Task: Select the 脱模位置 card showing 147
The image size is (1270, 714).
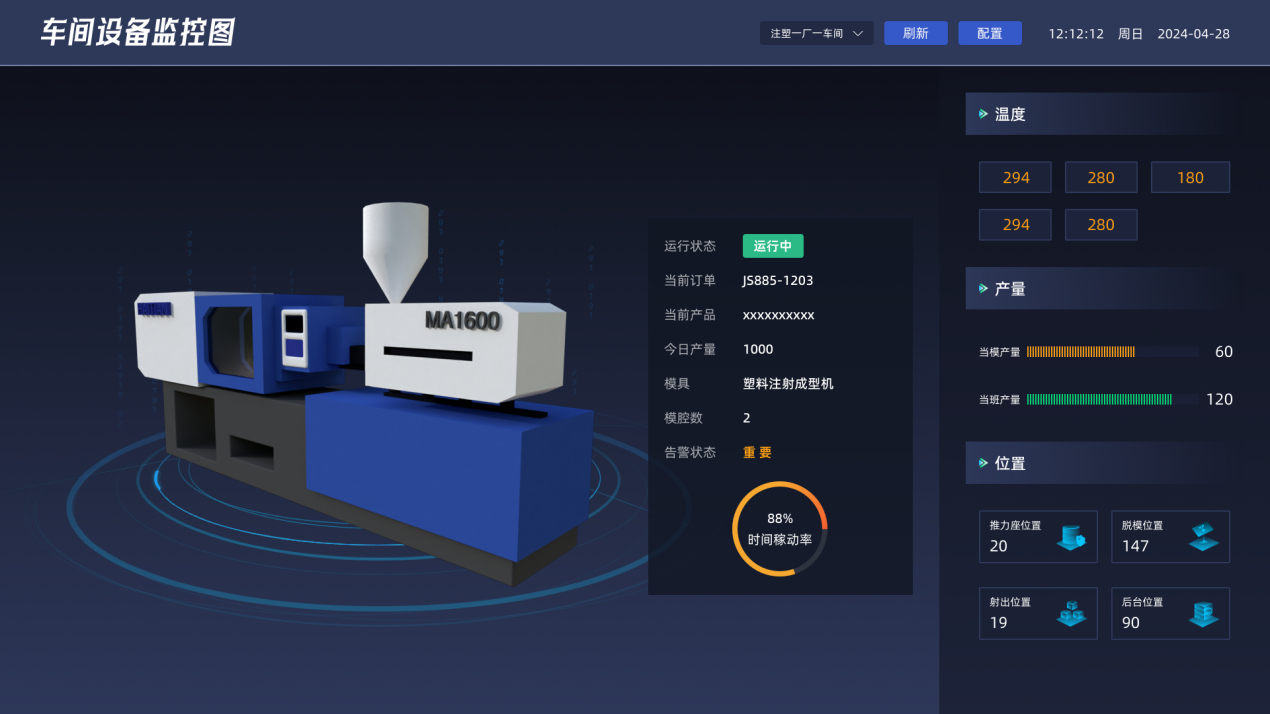Action: [1170, 537]
